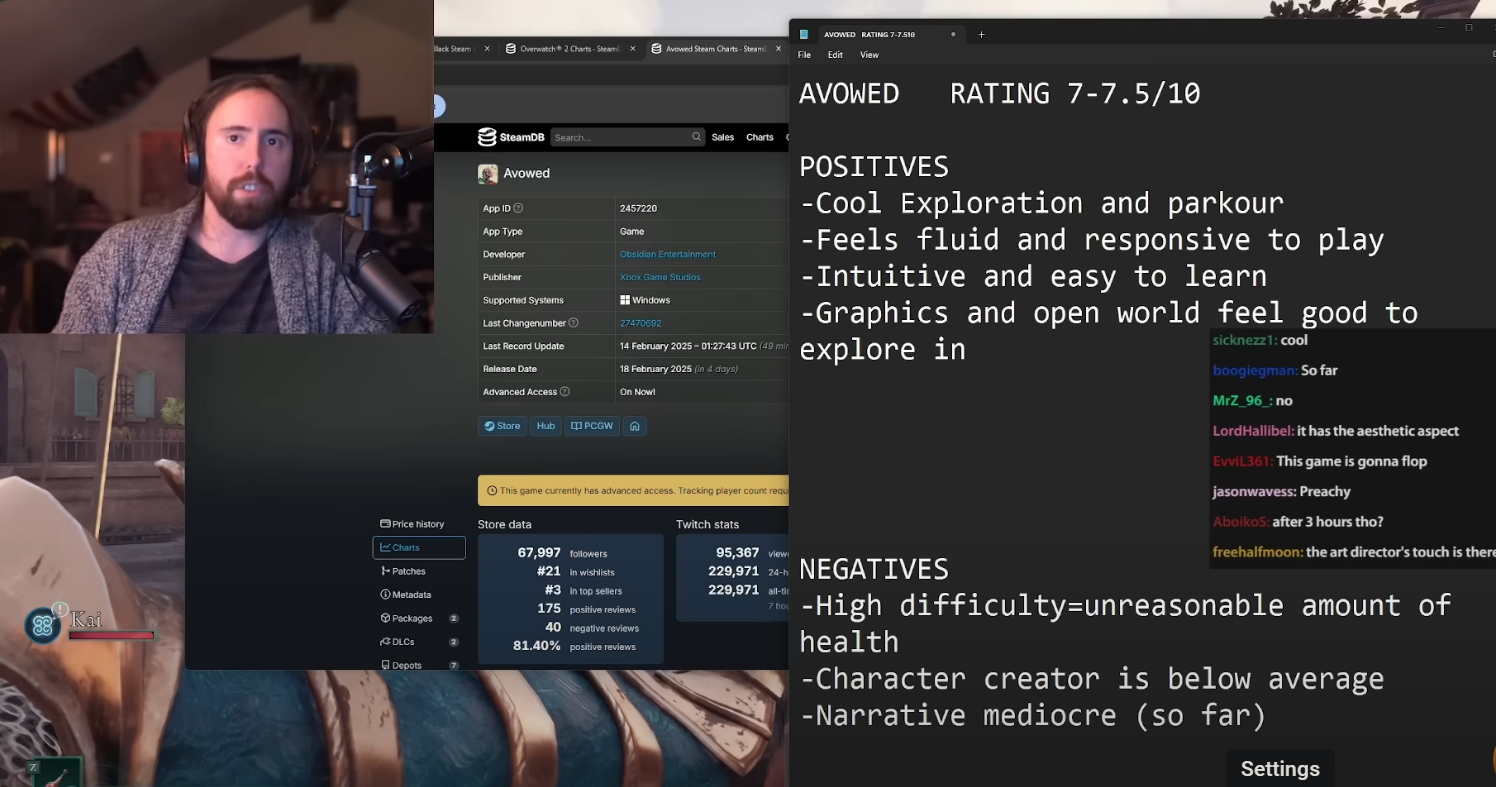Click the streamer webcam video overlay

[x=217, y=166]
